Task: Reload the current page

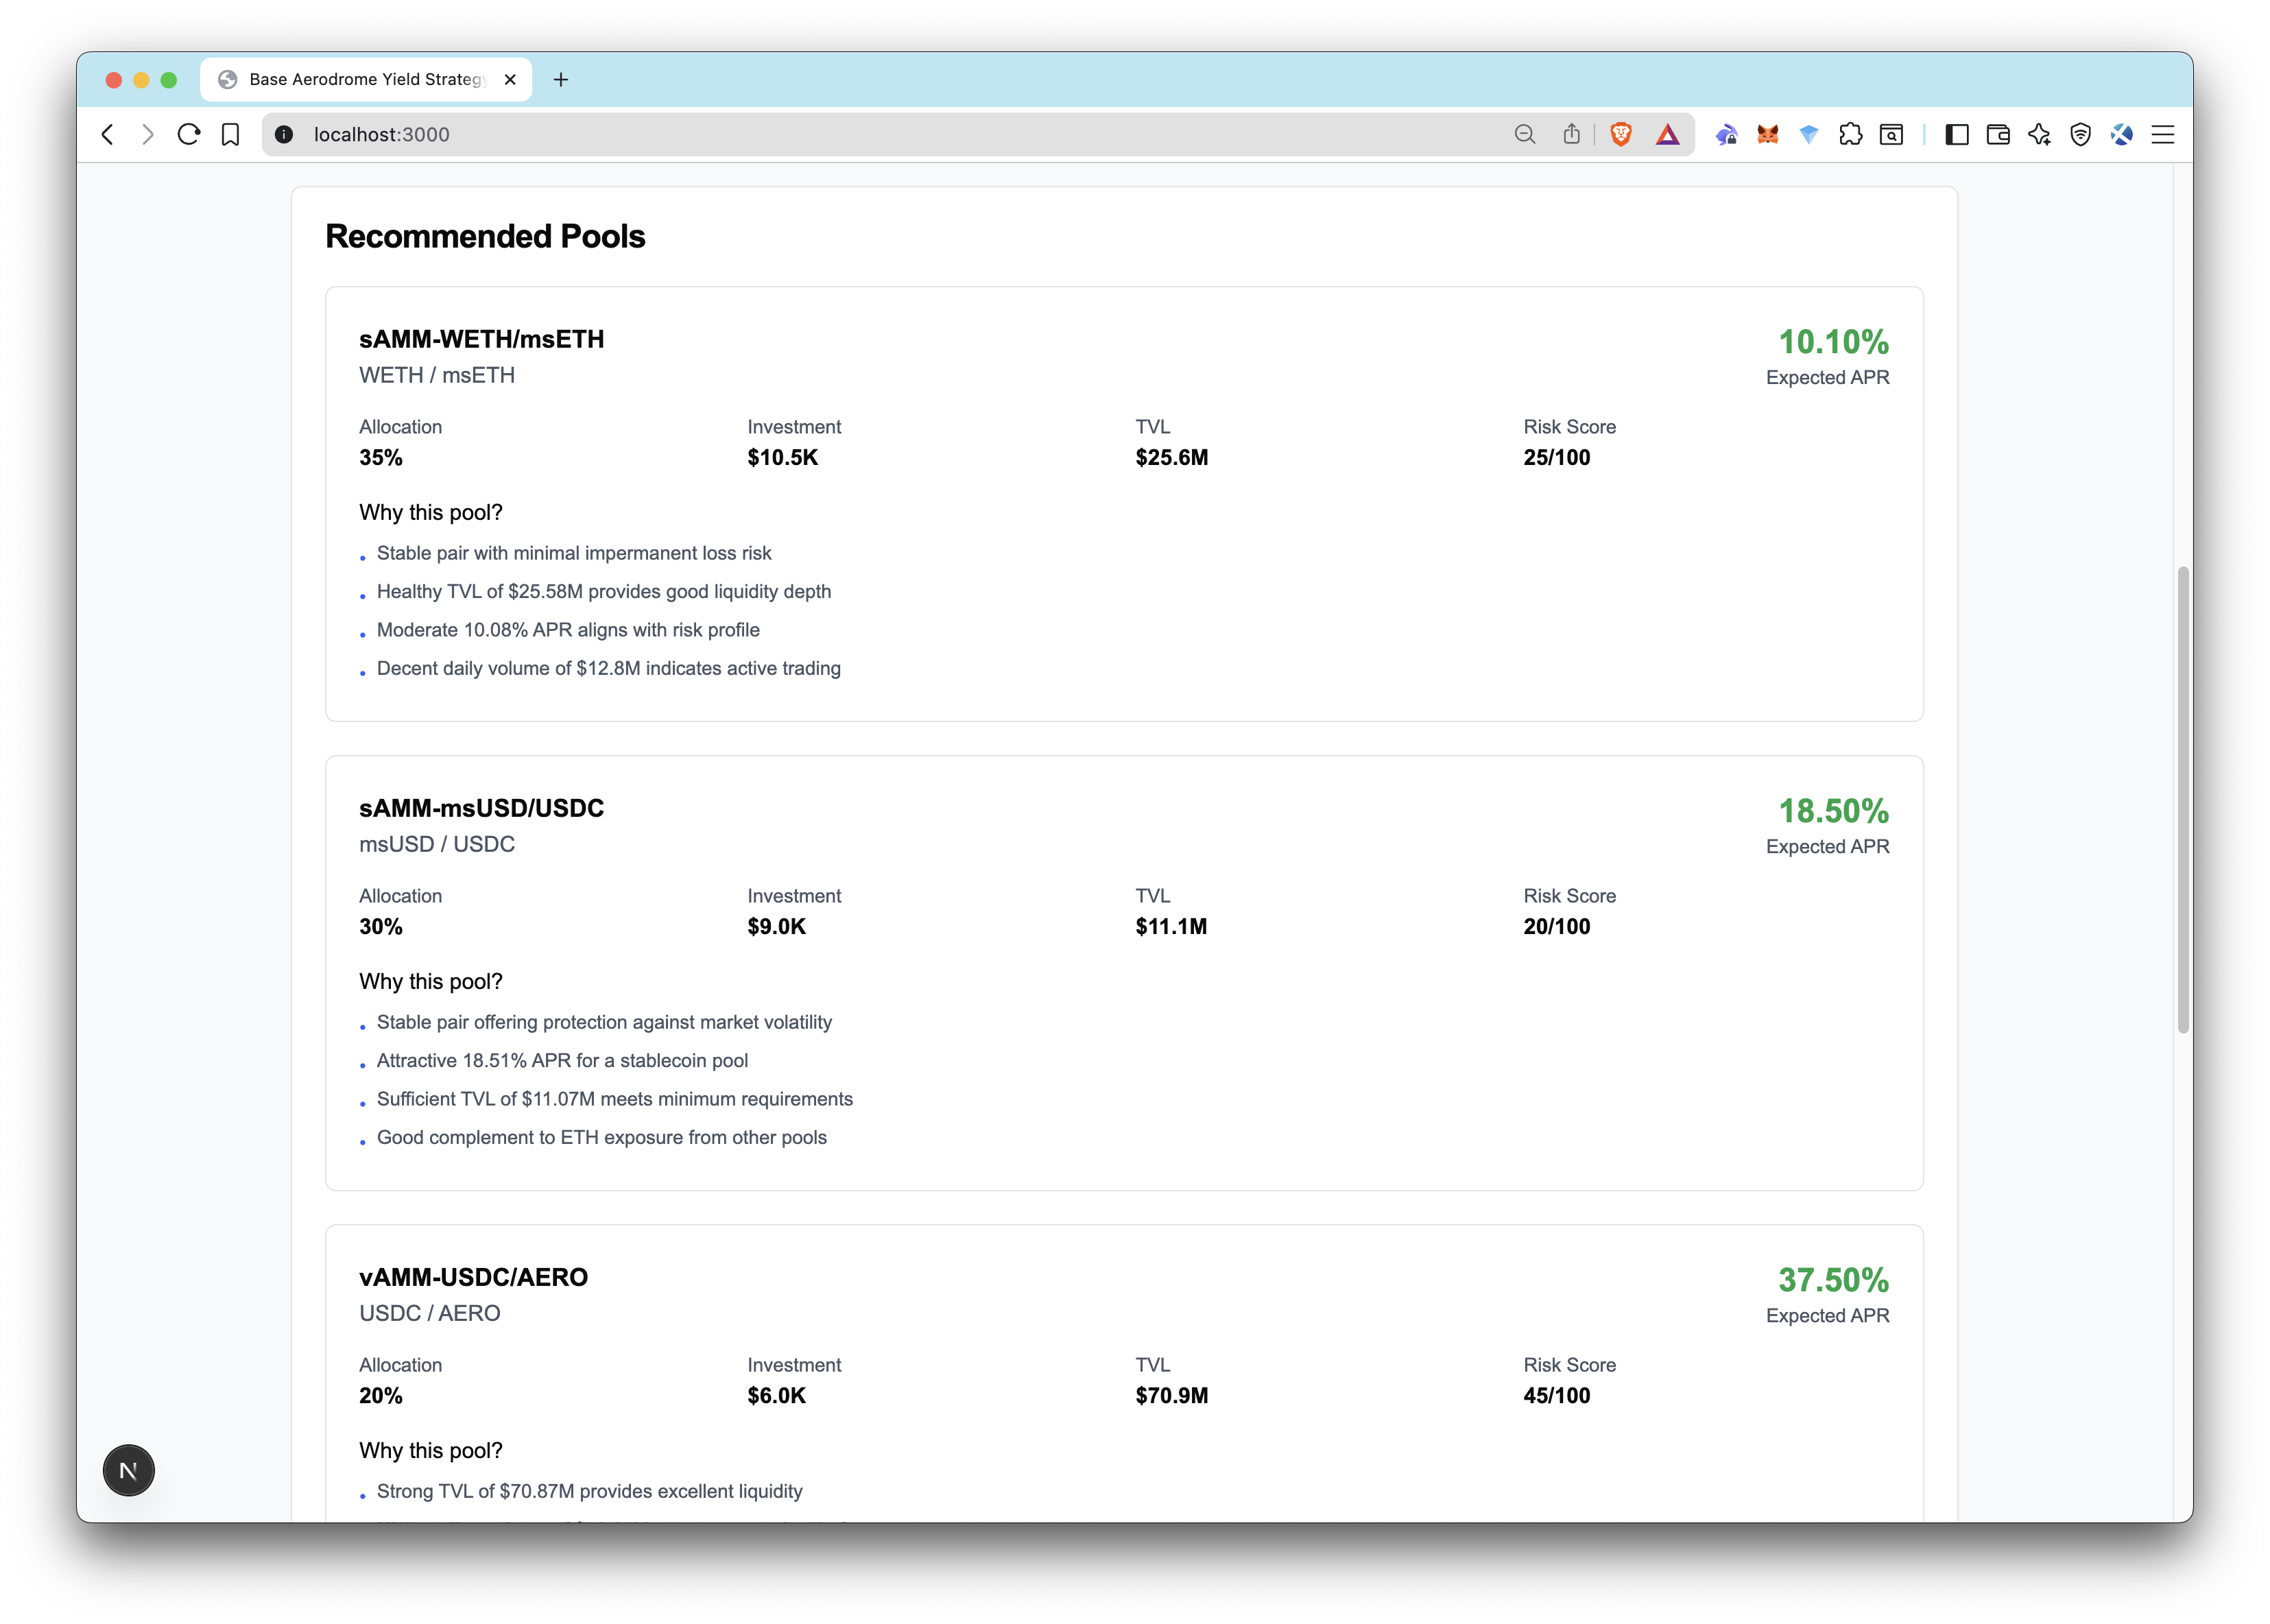Action: click(189, 134)
